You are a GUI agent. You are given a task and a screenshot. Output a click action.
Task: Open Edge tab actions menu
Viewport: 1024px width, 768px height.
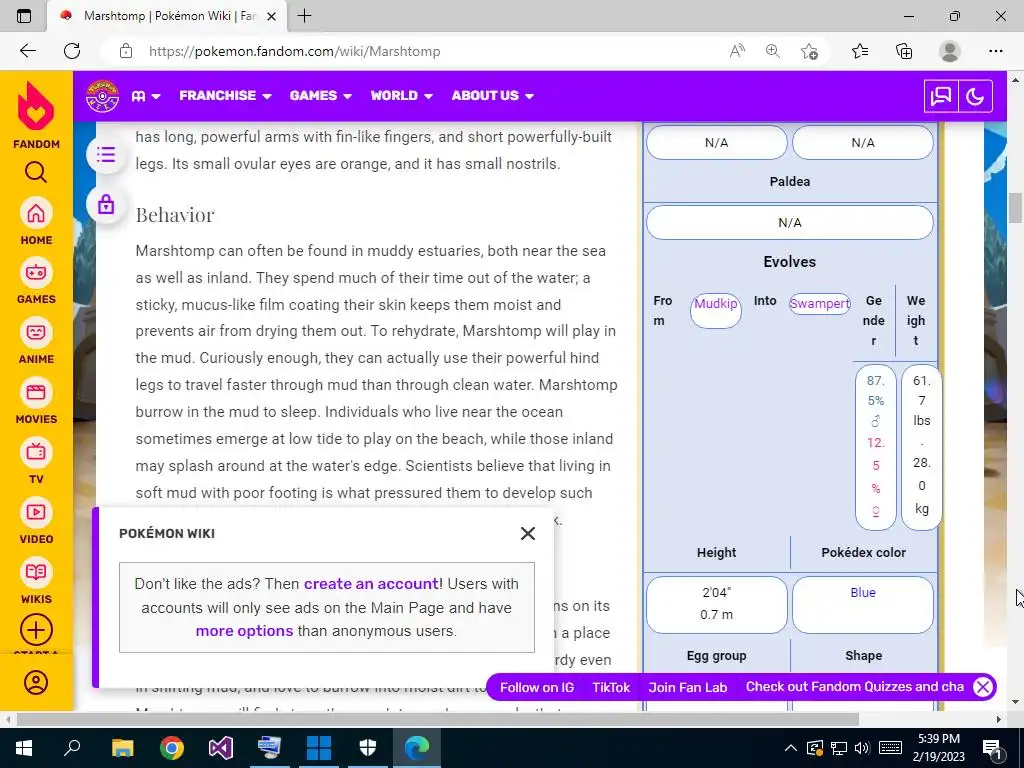pyautogui.click(x=24, y=16)
